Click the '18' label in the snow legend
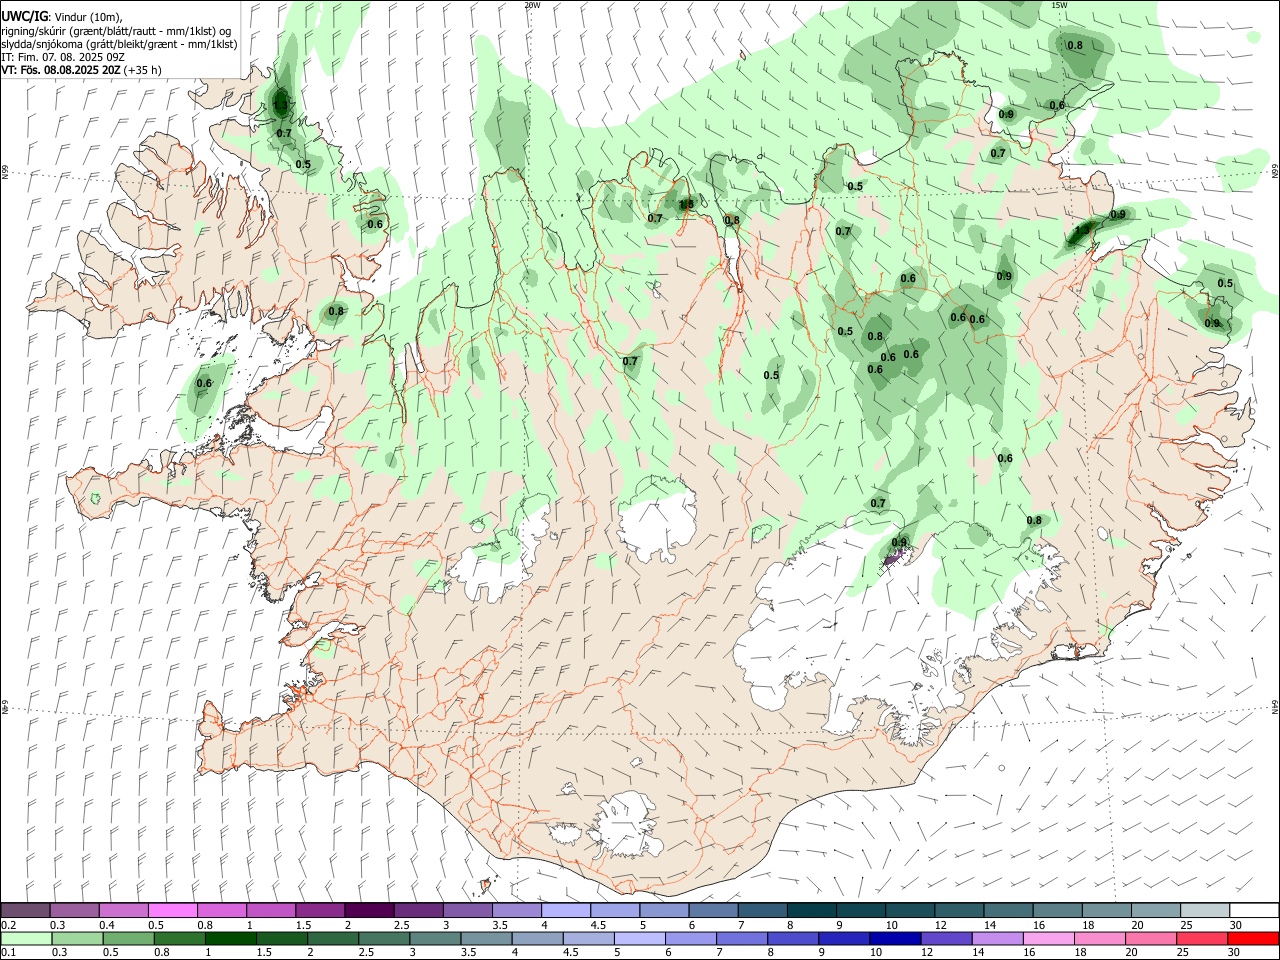 1088,925
